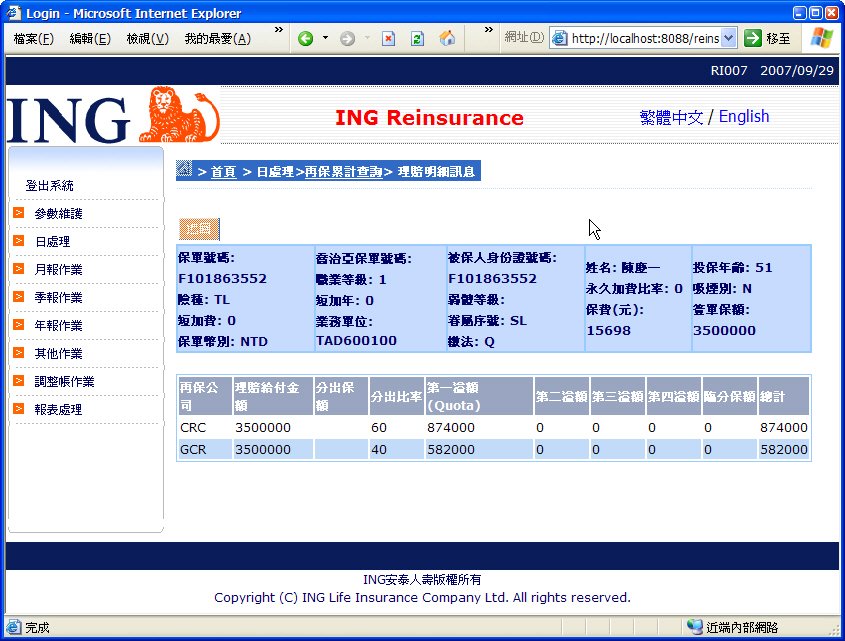Click 登出系統 in the sidebar
845x641 pixels.
[x=50, y=186]
